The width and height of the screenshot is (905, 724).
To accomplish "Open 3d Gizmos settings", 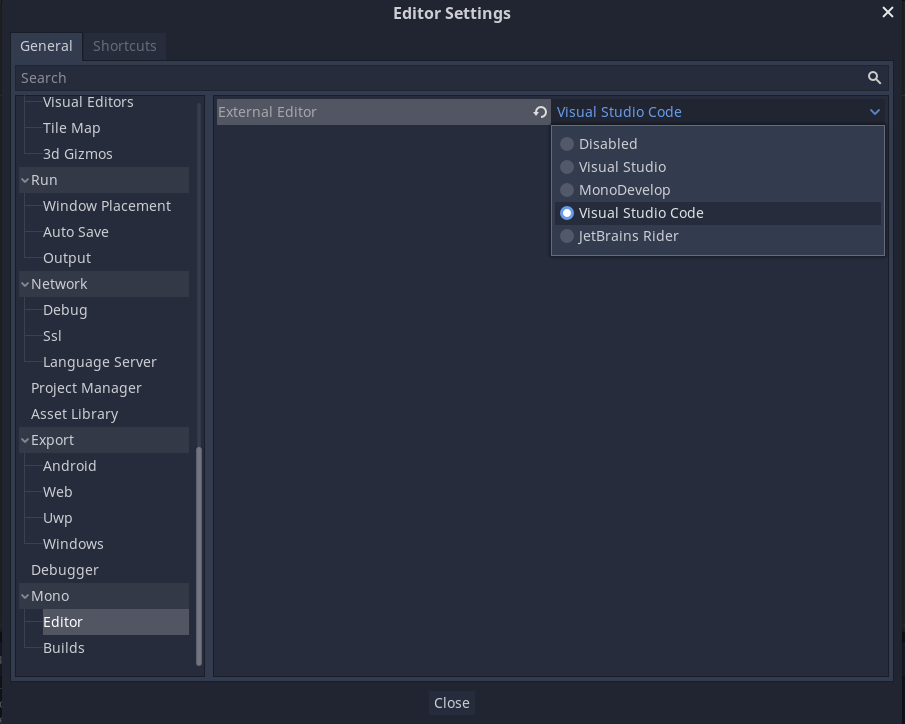I will pos(77,154).
